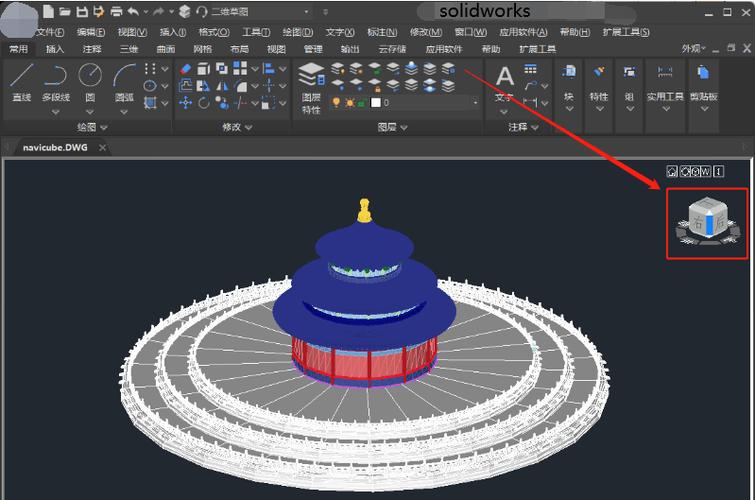755x500 pixels.
Task: Click the Undo arrow in quick toolbar
Action: [x=133, y=12]
